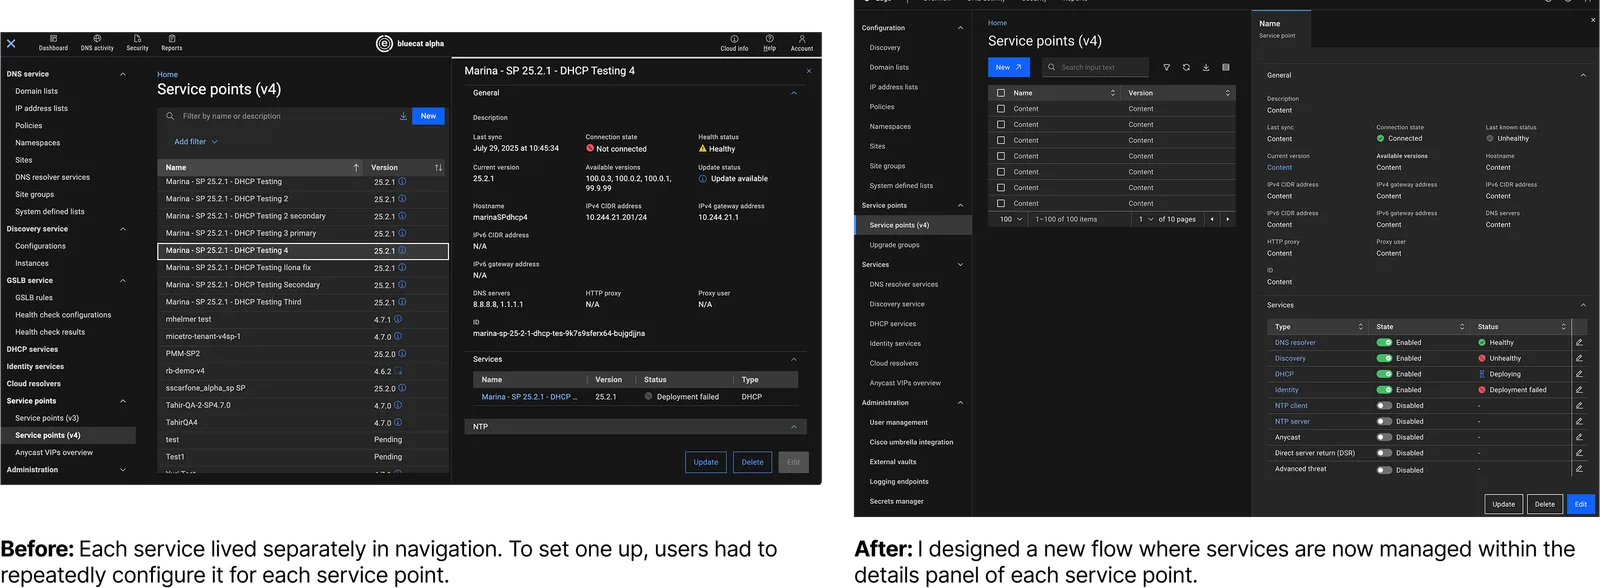Open DNS activity from Before window's top bar
This screenshot has width=1600, height=588.
point(97,43)
